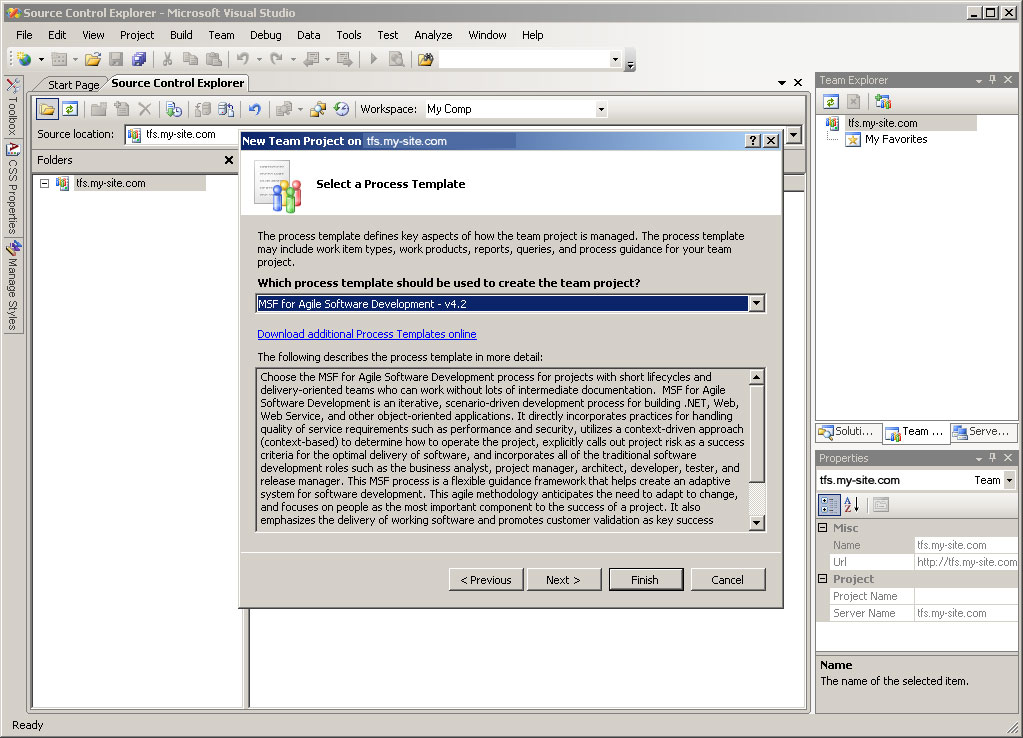Click the description scrollbar down arrow

point(756,522)
